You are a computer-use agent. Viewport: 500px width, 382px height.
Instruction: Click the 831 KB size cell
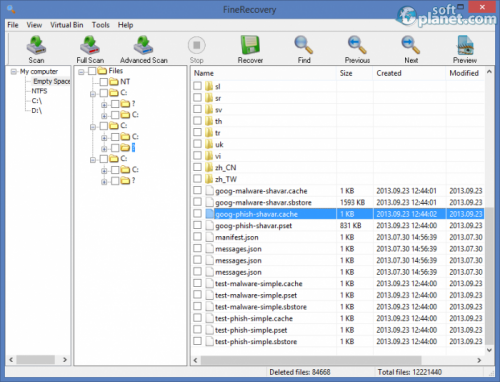pyautogui.click(x=351, y=226)
